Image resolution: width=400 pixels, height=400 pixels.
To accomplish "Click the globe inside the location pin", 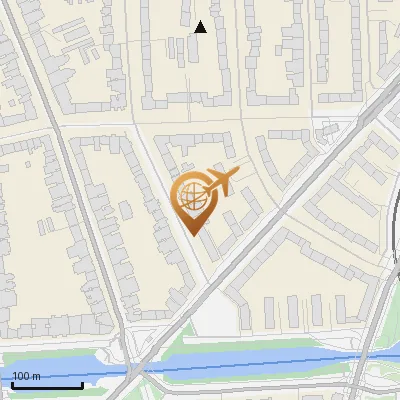I will tap(194, 196).
